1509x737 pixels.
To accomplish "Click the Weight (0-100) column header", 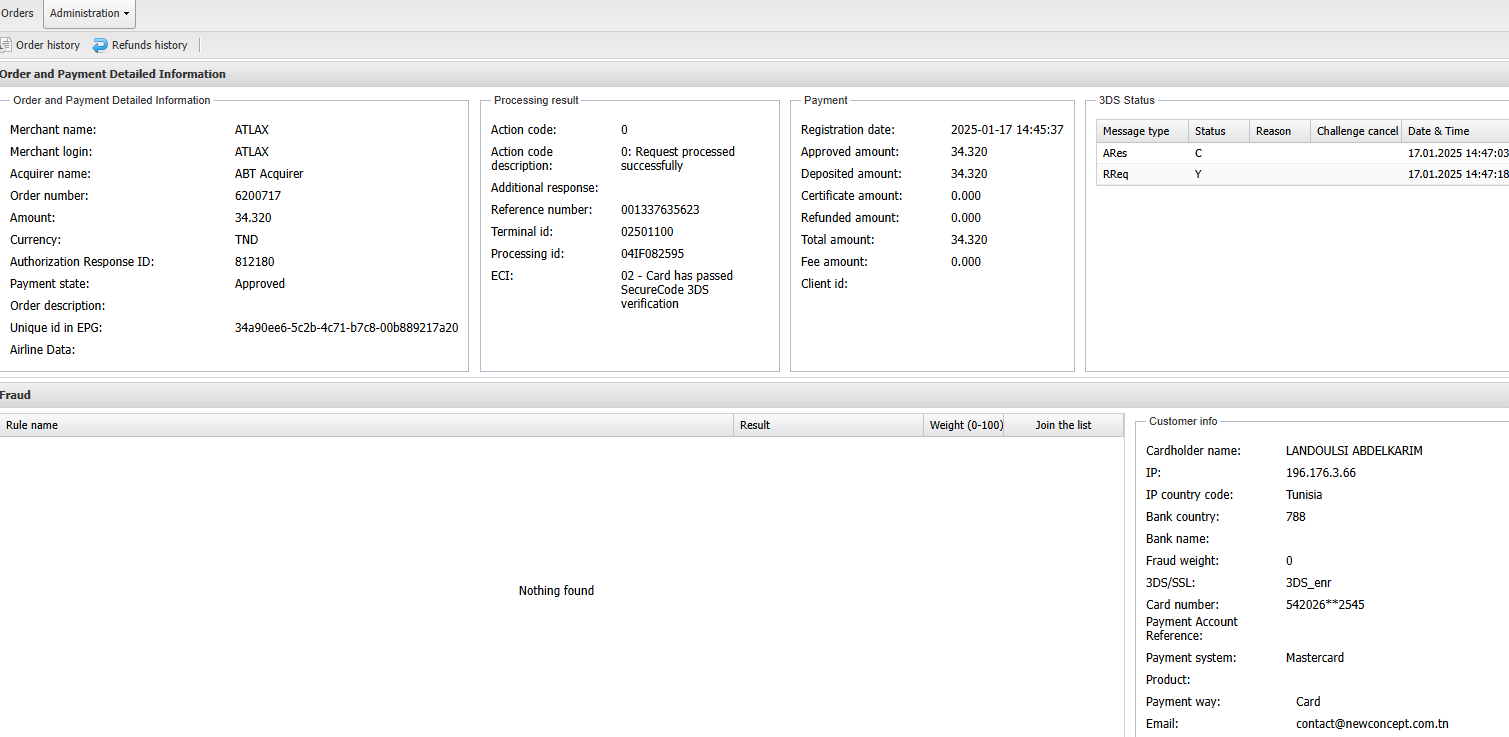I will pyautogui.click(x=965, y=425).
